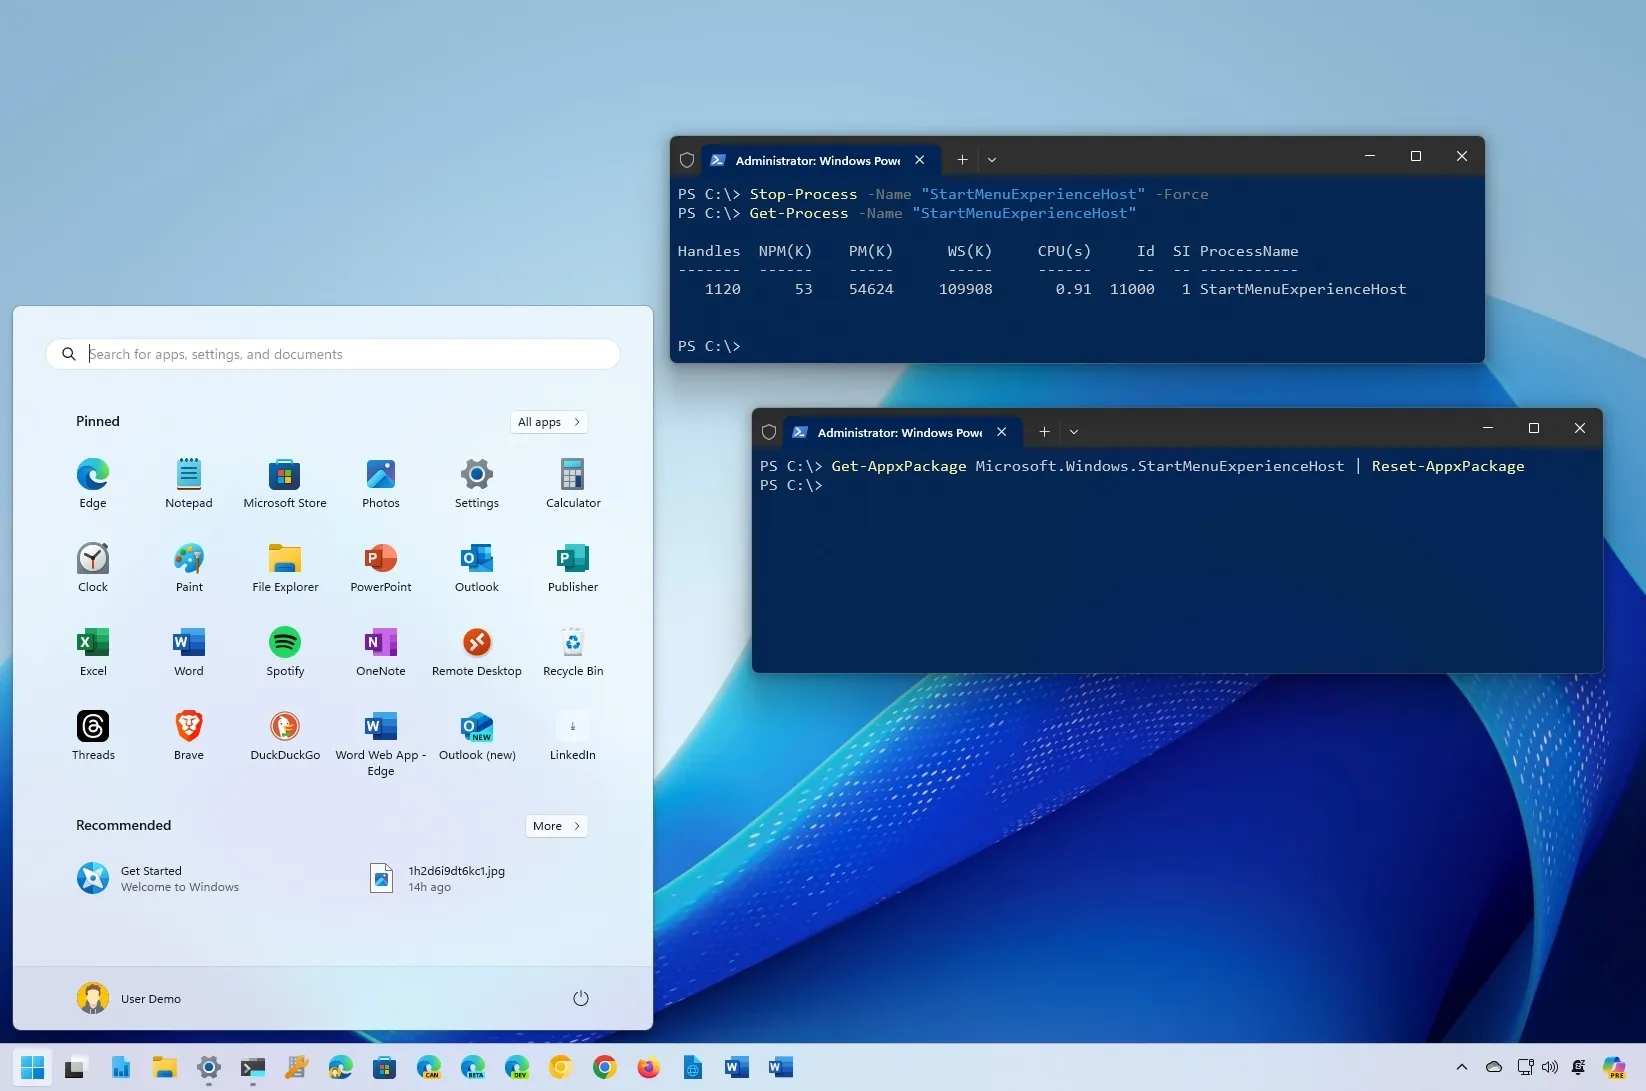This screenshot has width=1646, height=1091.
Task: Open Task View on the taskbar
Action: (76, 1068)
